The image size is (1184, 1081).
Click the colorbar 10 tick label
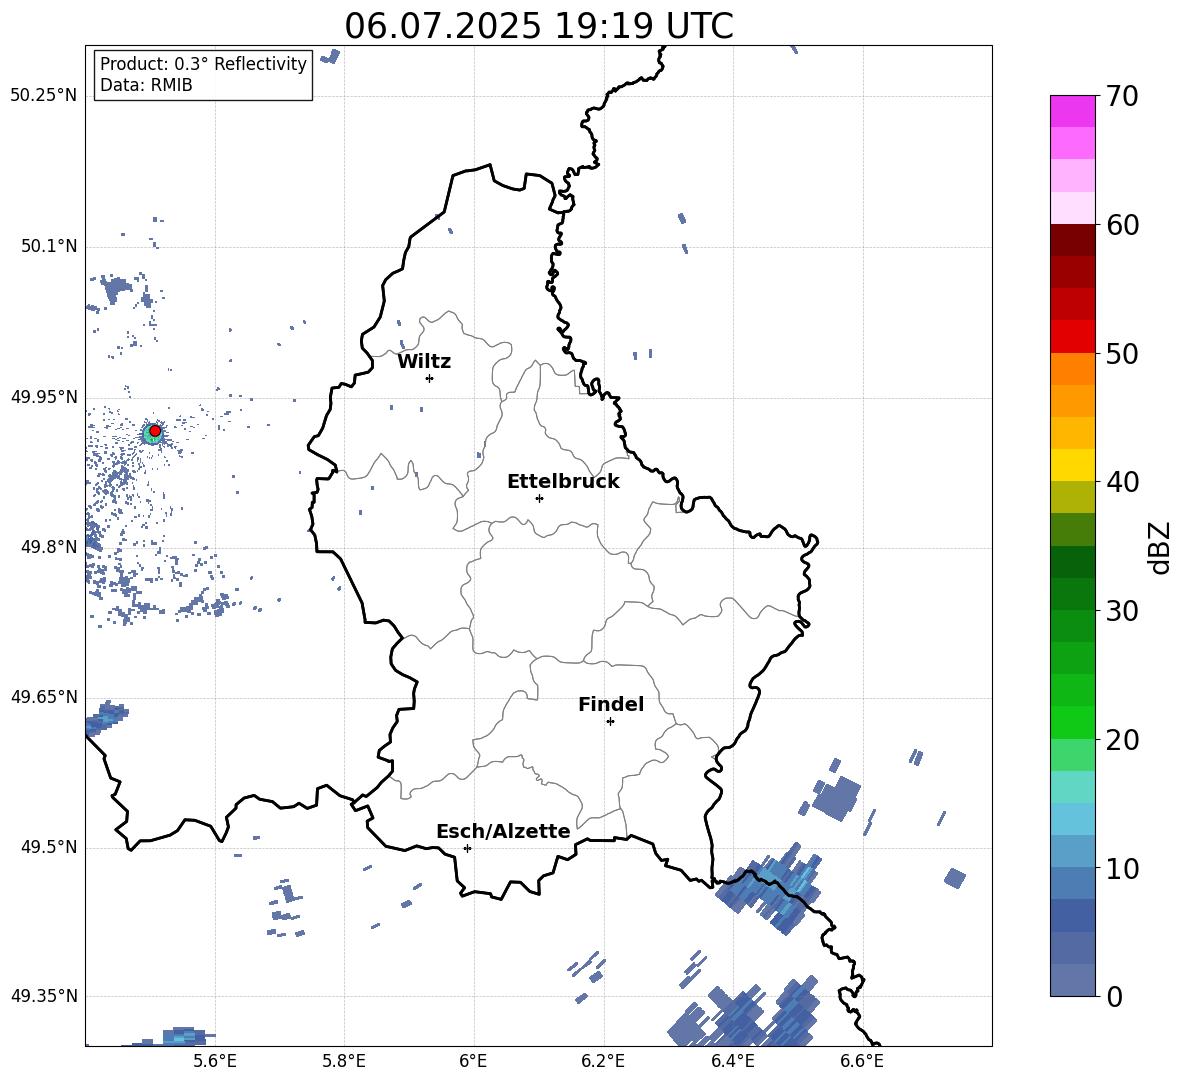(x=1121, y=868)
